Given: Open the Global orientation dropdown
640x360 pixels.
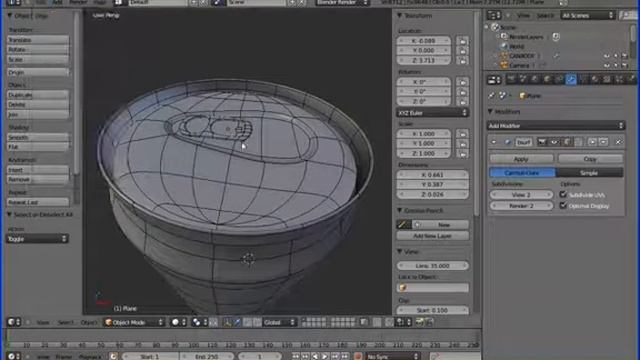Looking at the screenshot, I should coord(279,322).
